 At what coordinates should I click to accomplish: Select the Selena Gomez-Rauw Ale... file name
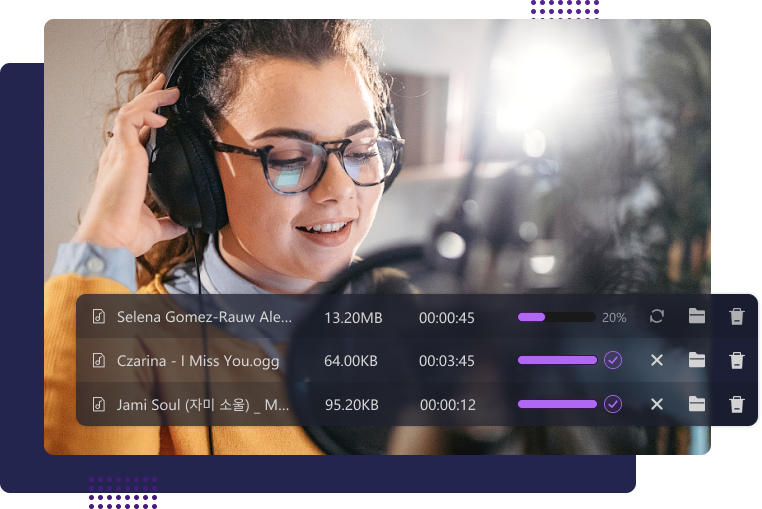pos(204,317)
